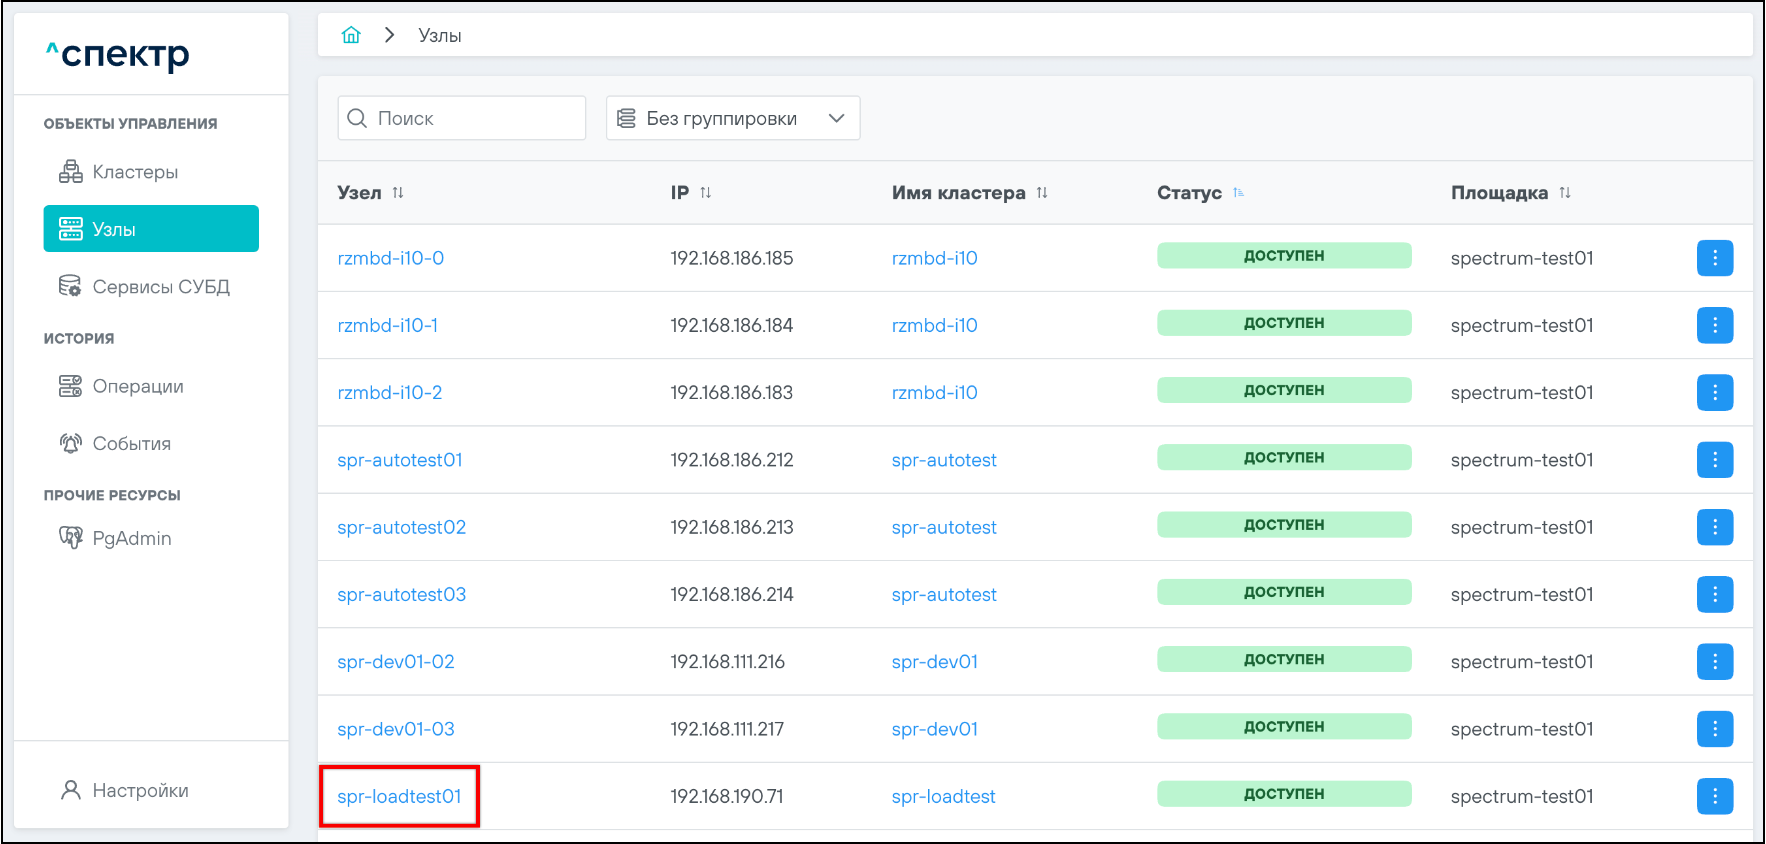Open spr-autotest cluster link for spr-autotest01
The image size is (1766, 844).
click(944, 460)
